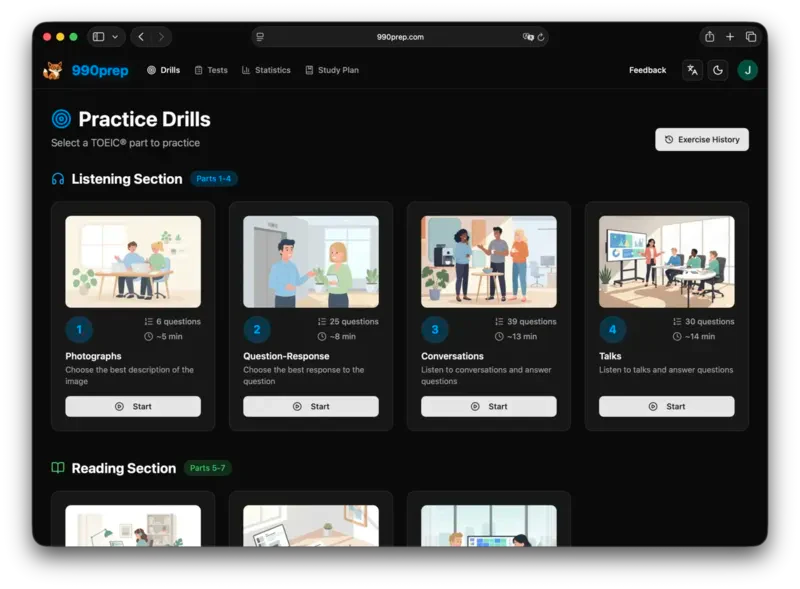The width and height of the screenshot is (800, 589).
Task: Click the 990prep fox logo
Action: tap(53, 70)
